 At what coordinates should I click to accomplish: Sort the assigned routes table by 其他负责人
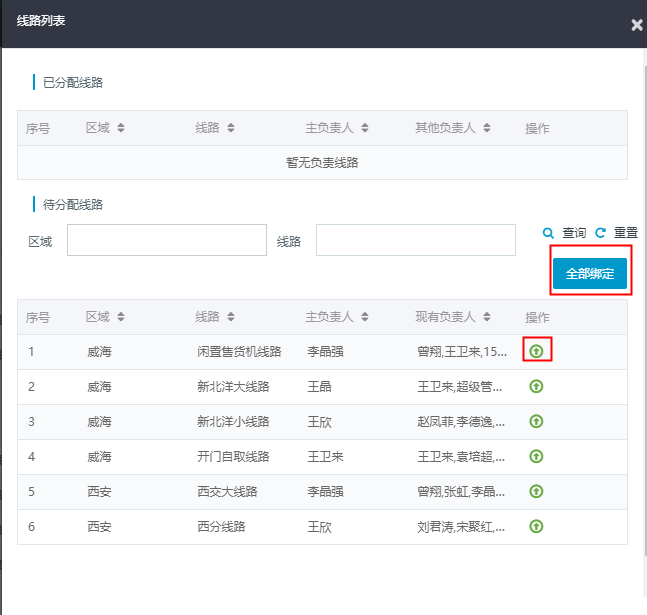487,128
